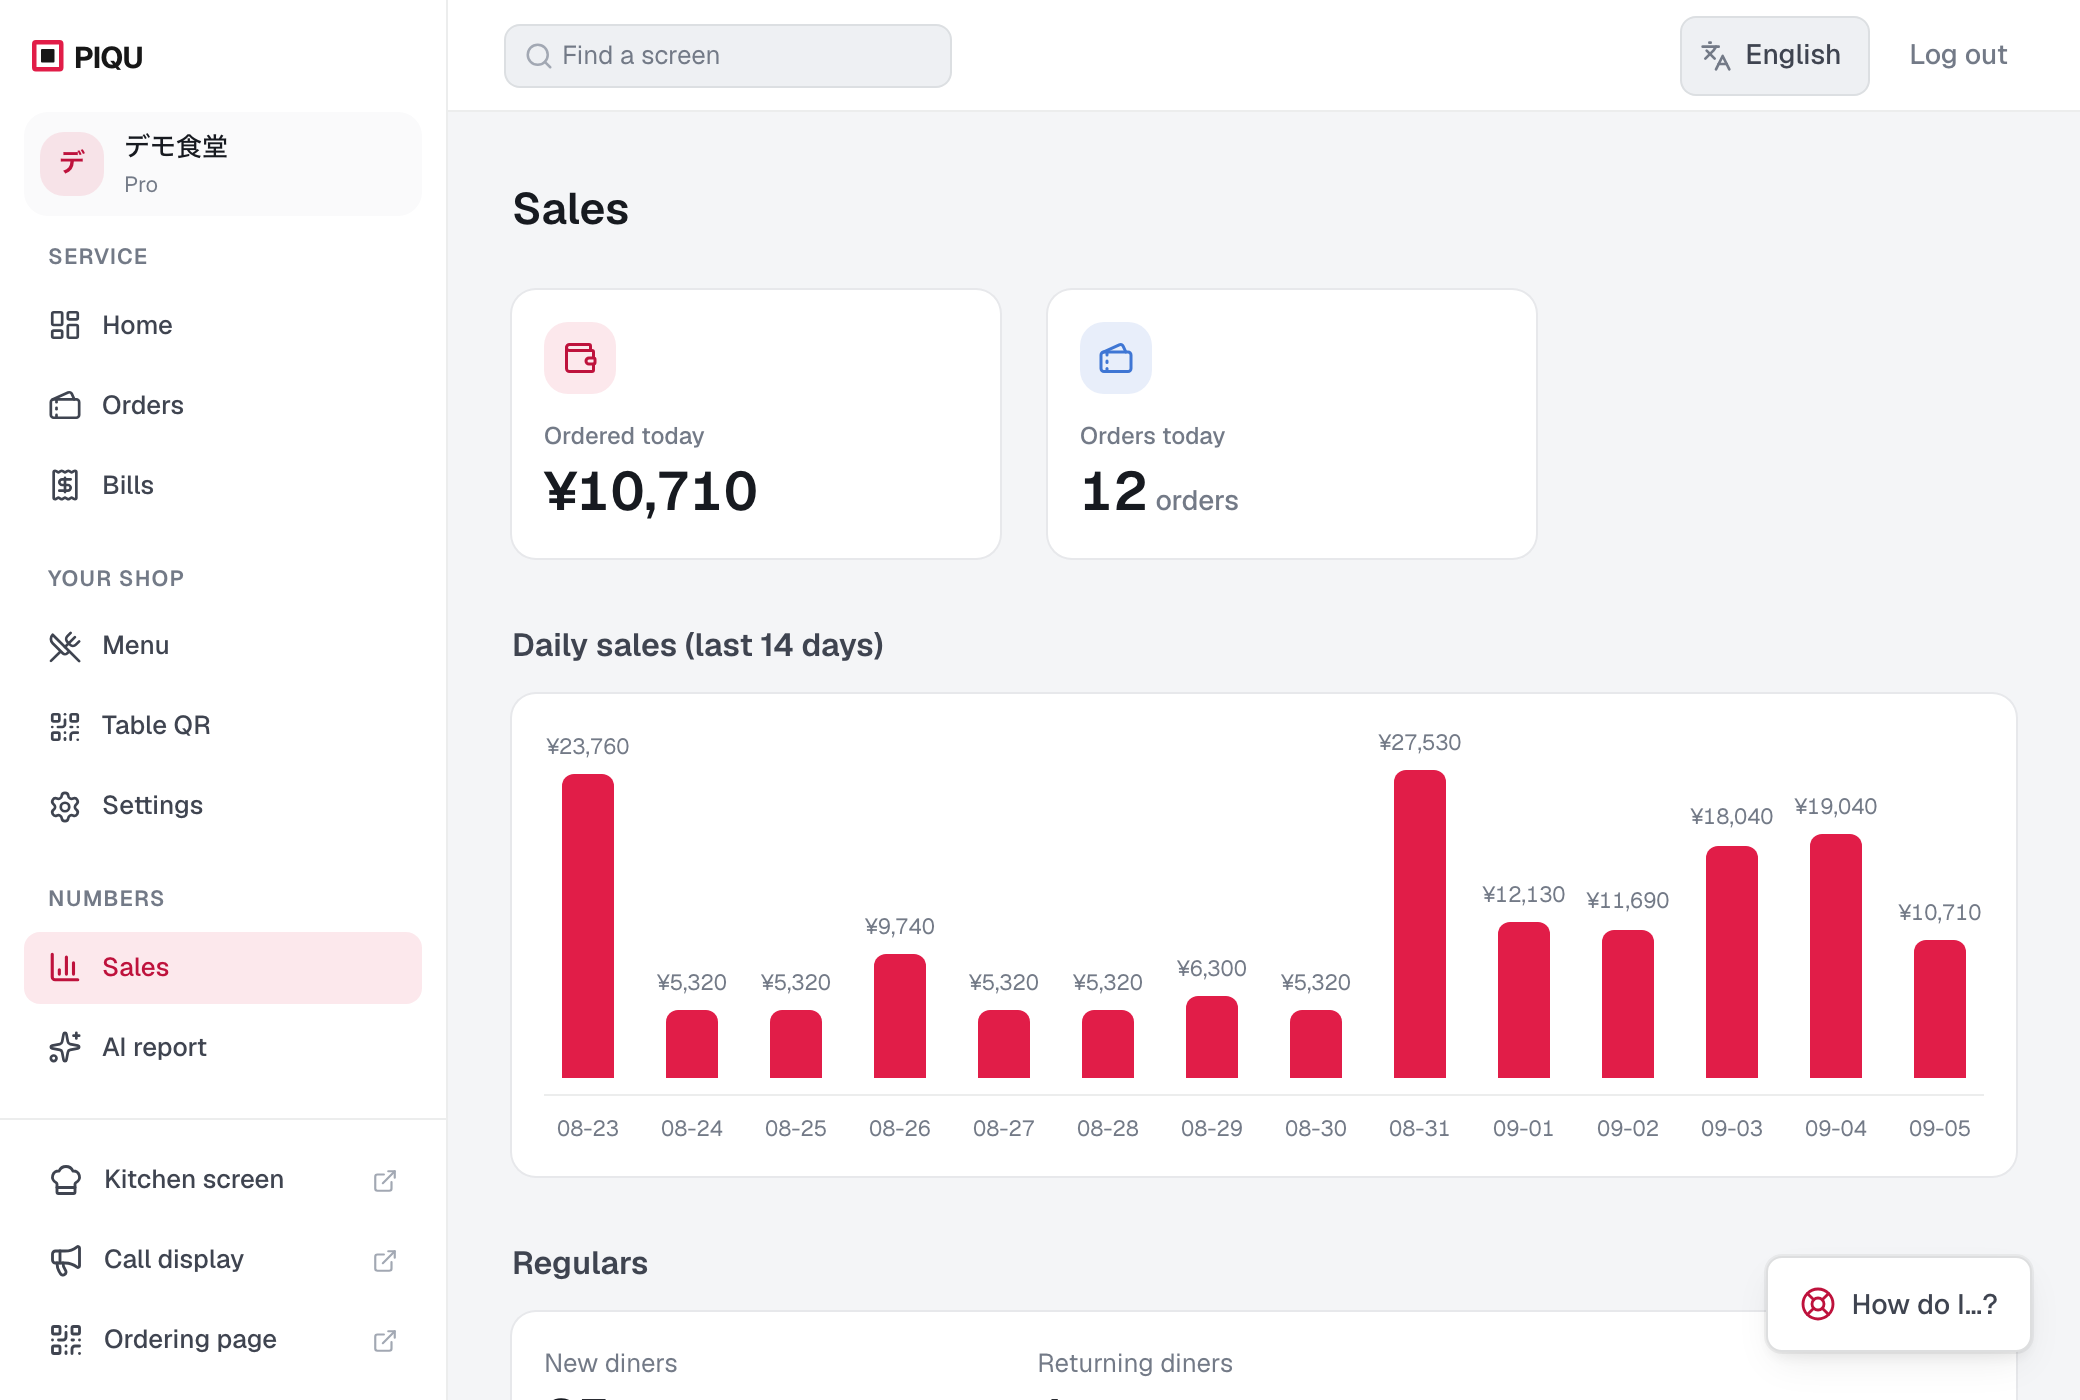Screen dimensions: 2080x1400
Task: Open the How do I...? help
Action: point(1899,1304)
